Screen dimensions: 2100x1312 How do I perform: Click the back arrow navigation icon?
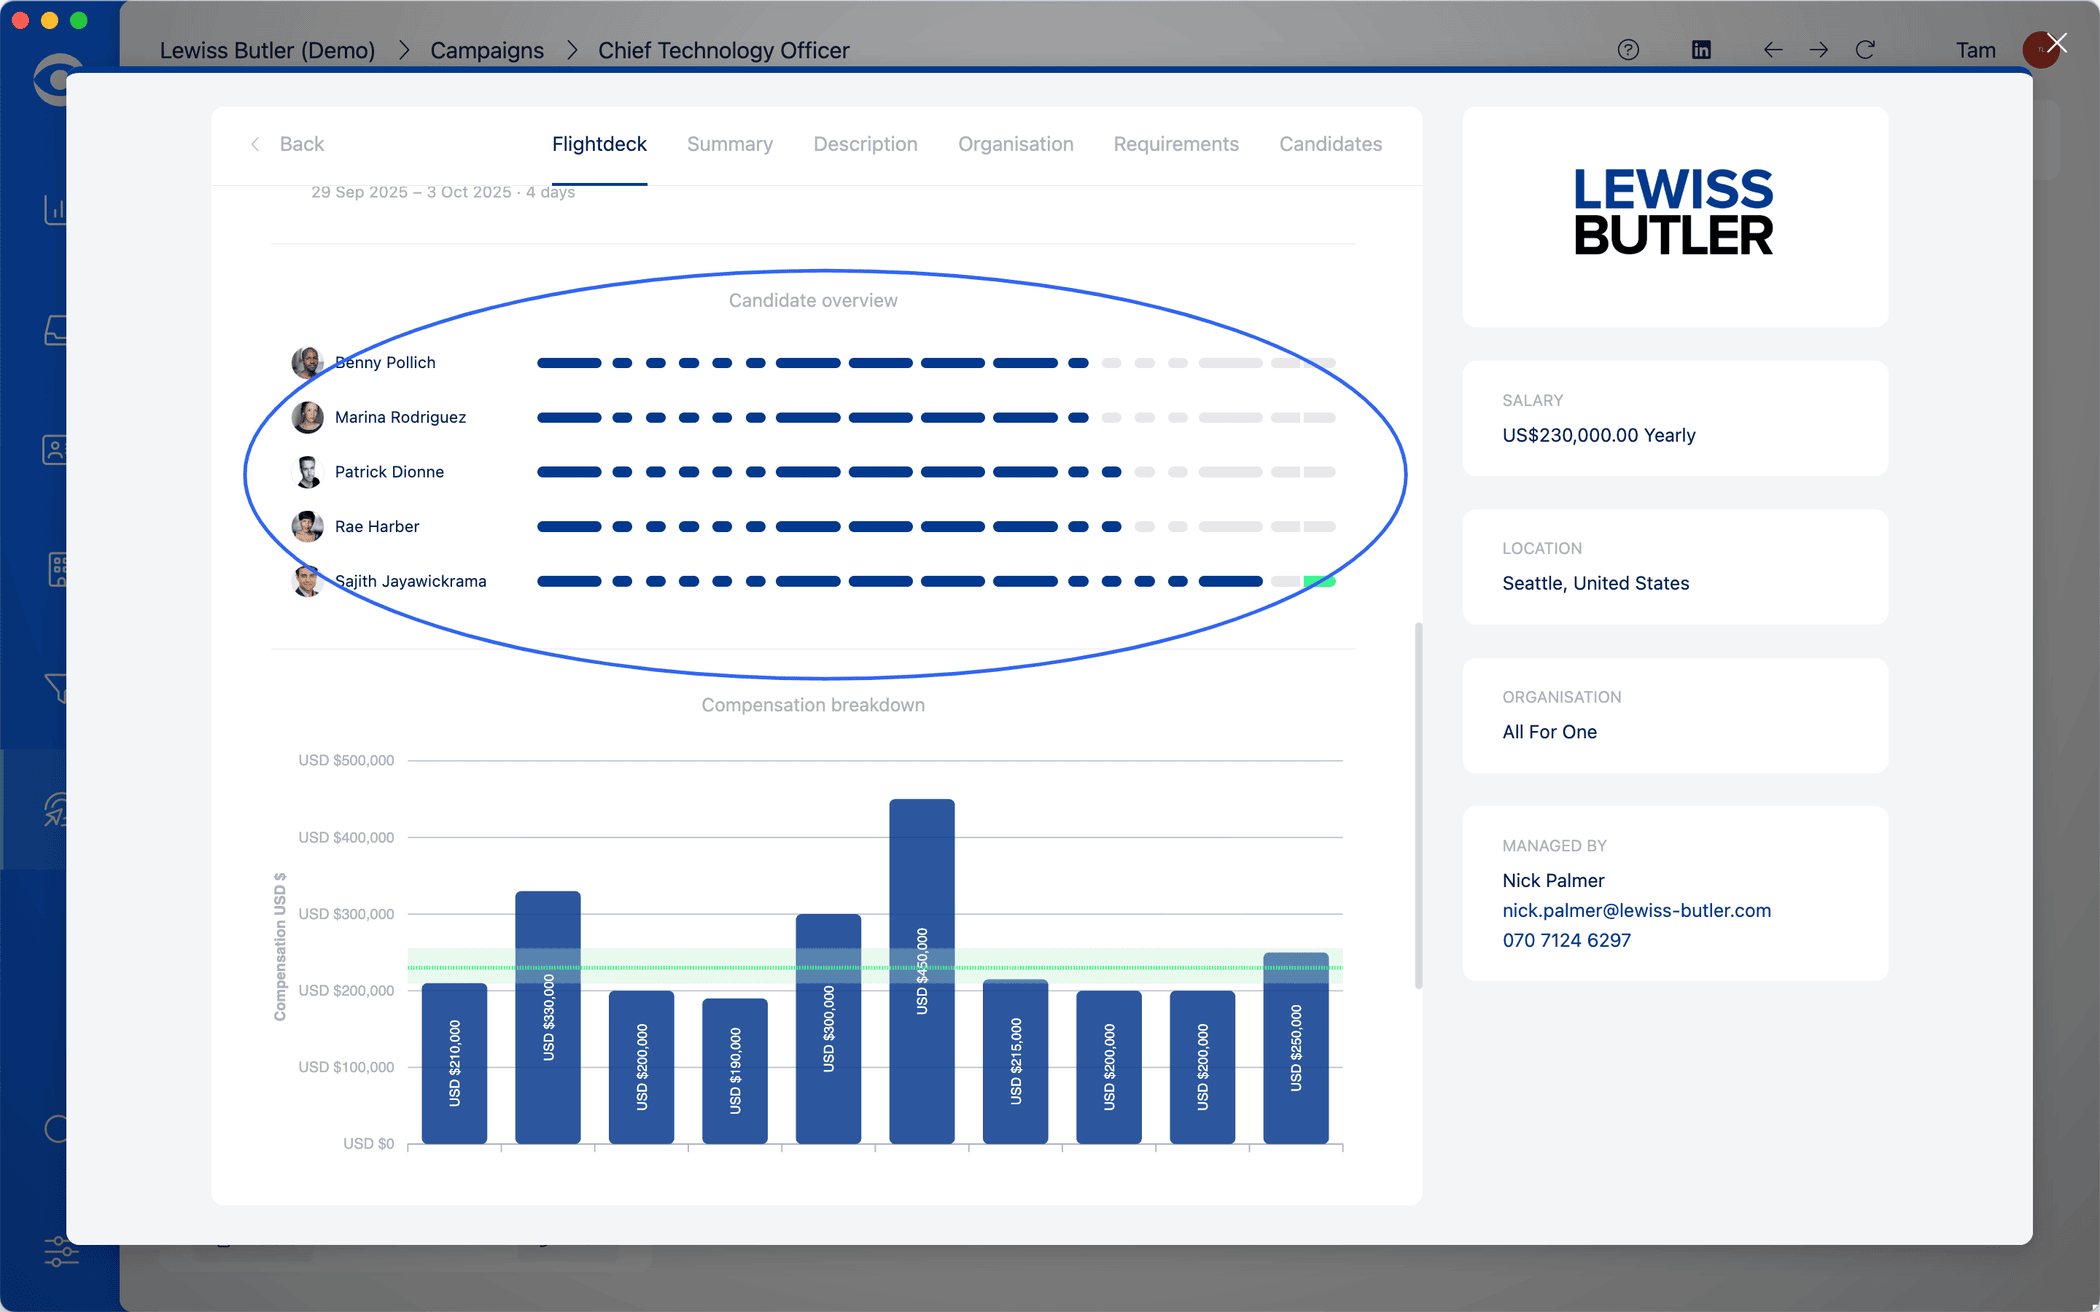click(1772, 50)
